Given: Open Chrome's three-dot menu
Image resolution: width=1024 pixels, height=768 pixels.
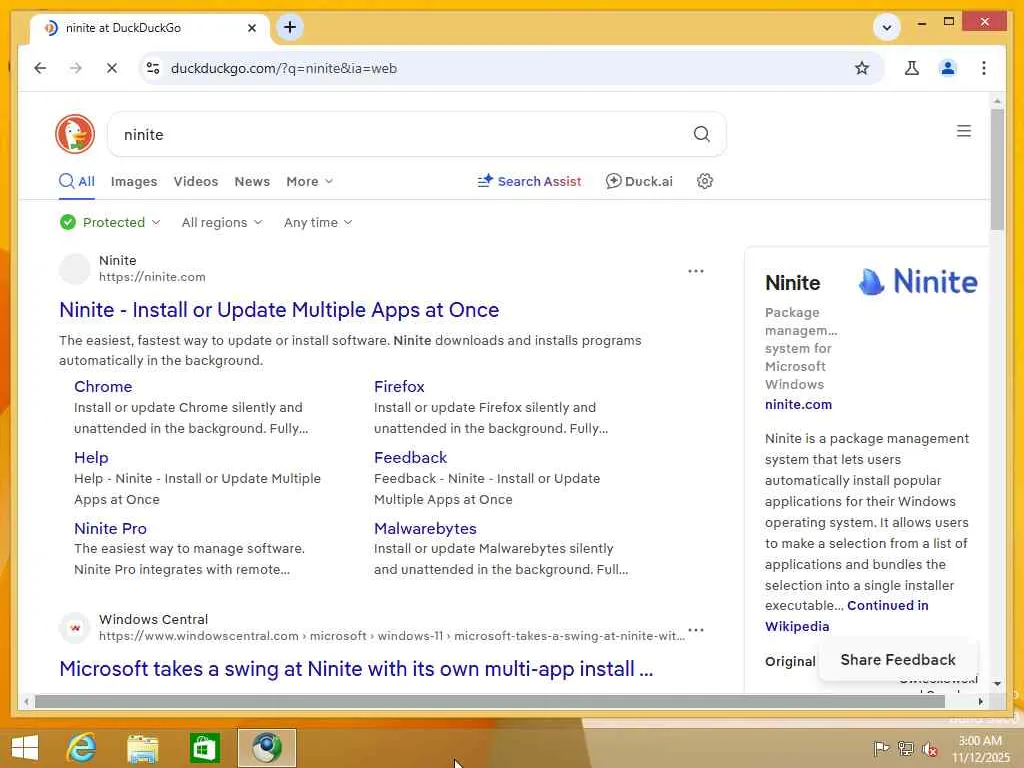Looking at the screenshot, I should [984, 68].
